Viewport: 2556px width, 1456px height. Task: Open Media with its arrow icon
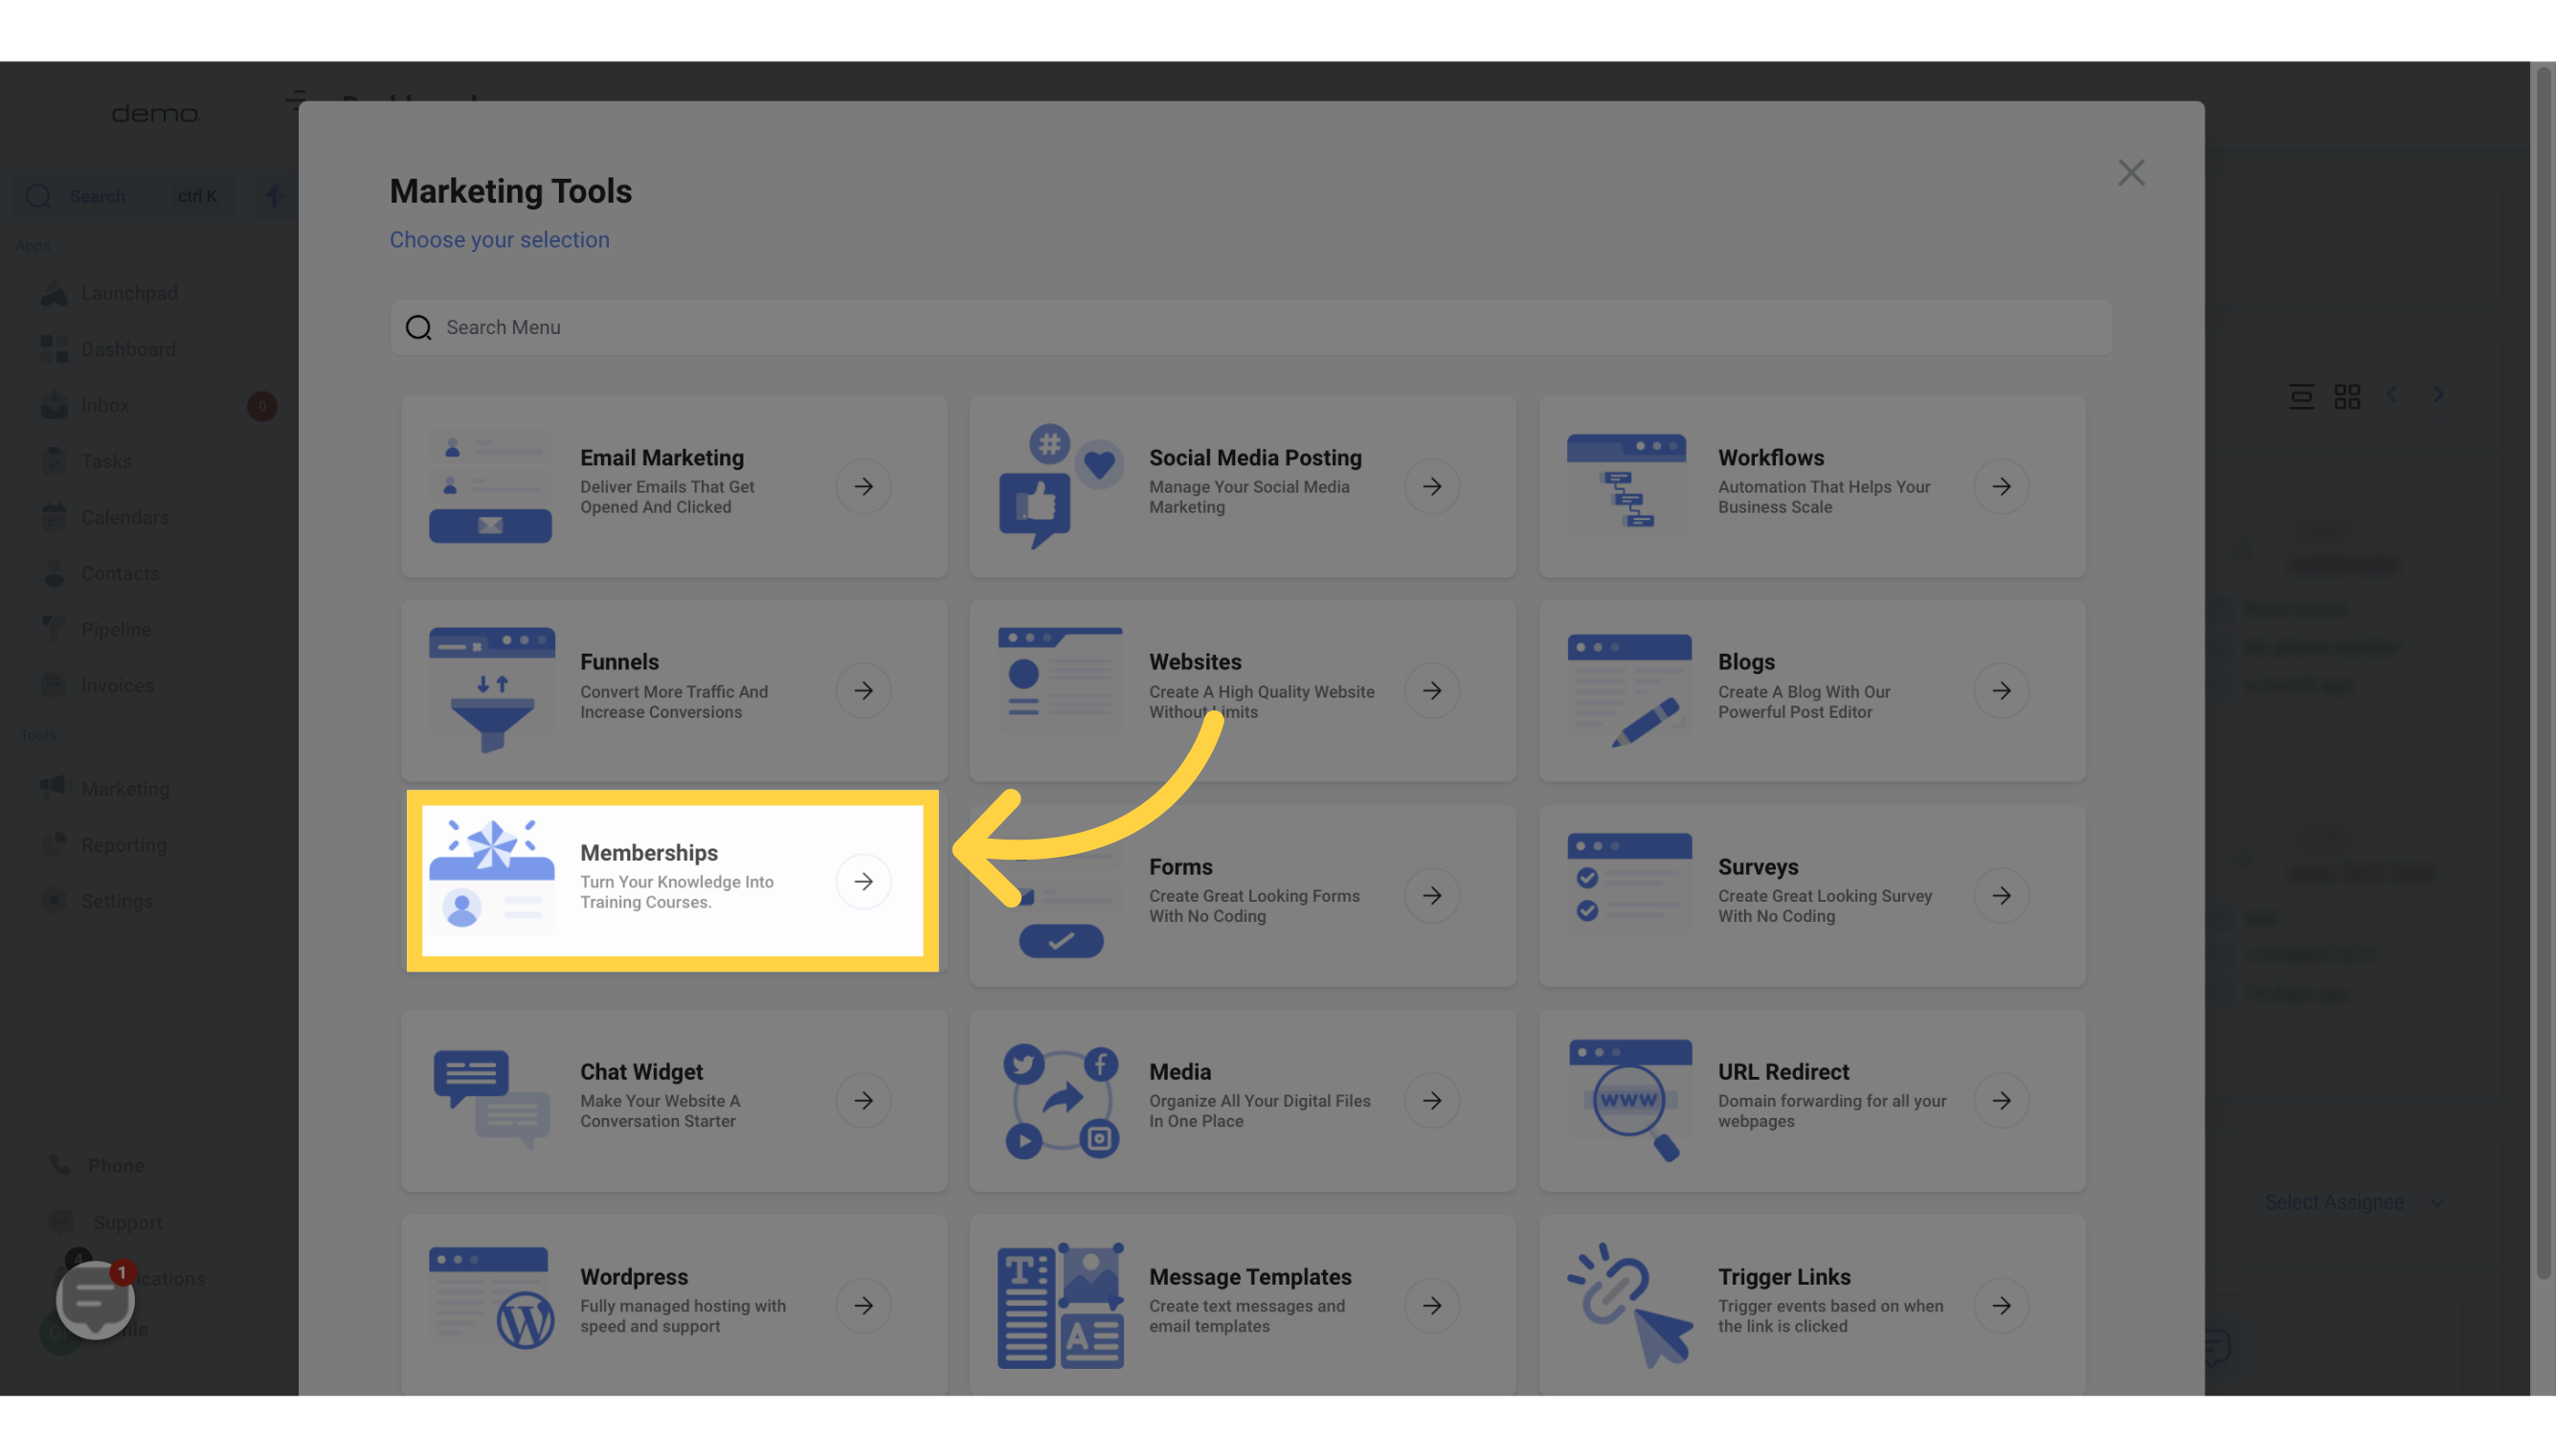1432,1100
